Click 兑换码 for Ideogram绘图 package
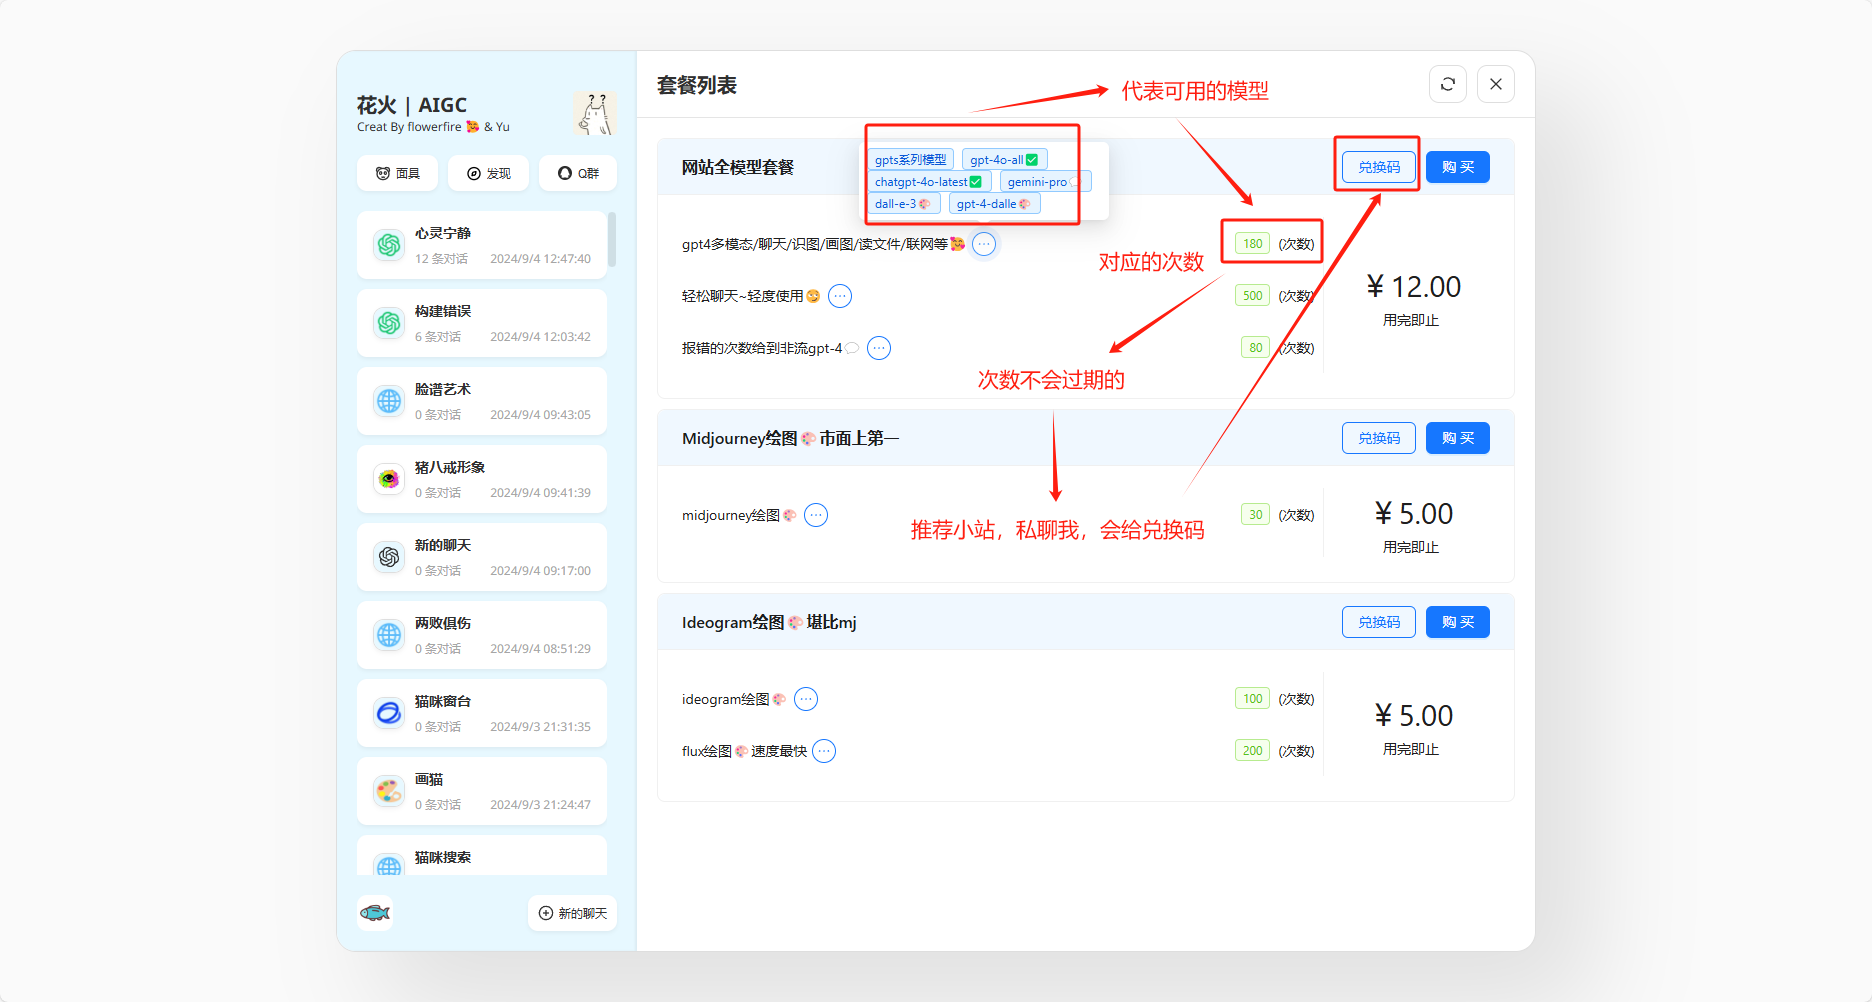 [1379, 622]
